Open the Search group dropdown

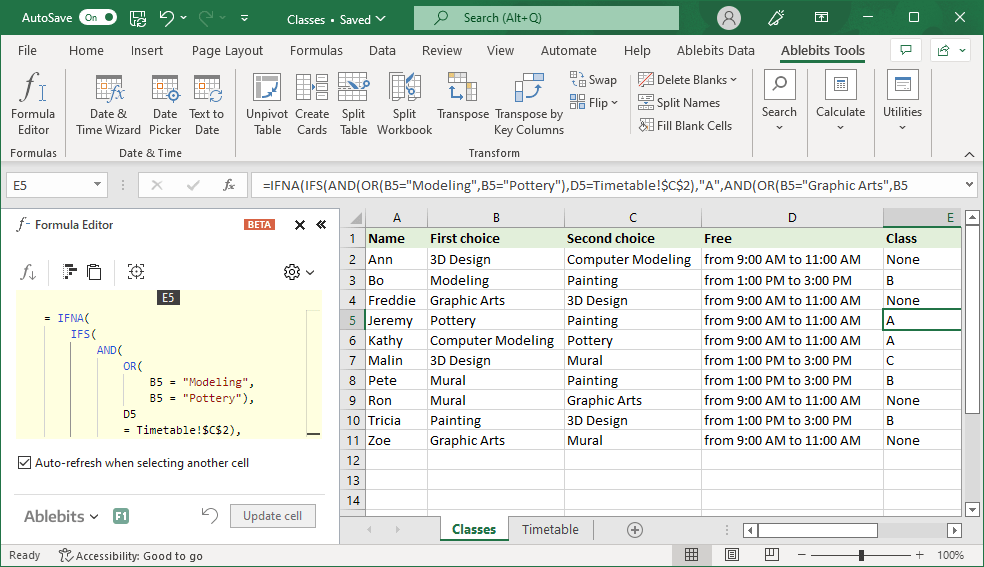779,102
